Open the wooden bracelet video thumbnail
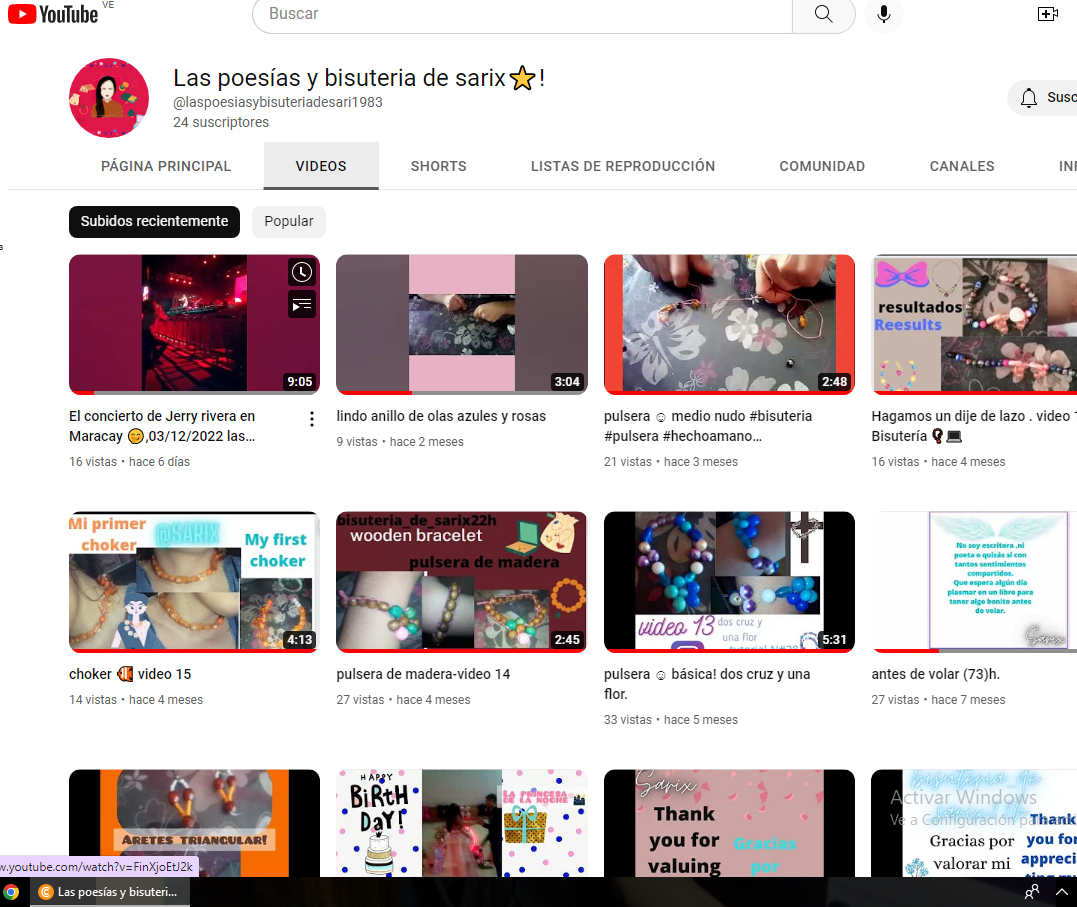Image resolution: width=1077 pixels, height=907 pixels. [x=462, y=582]
